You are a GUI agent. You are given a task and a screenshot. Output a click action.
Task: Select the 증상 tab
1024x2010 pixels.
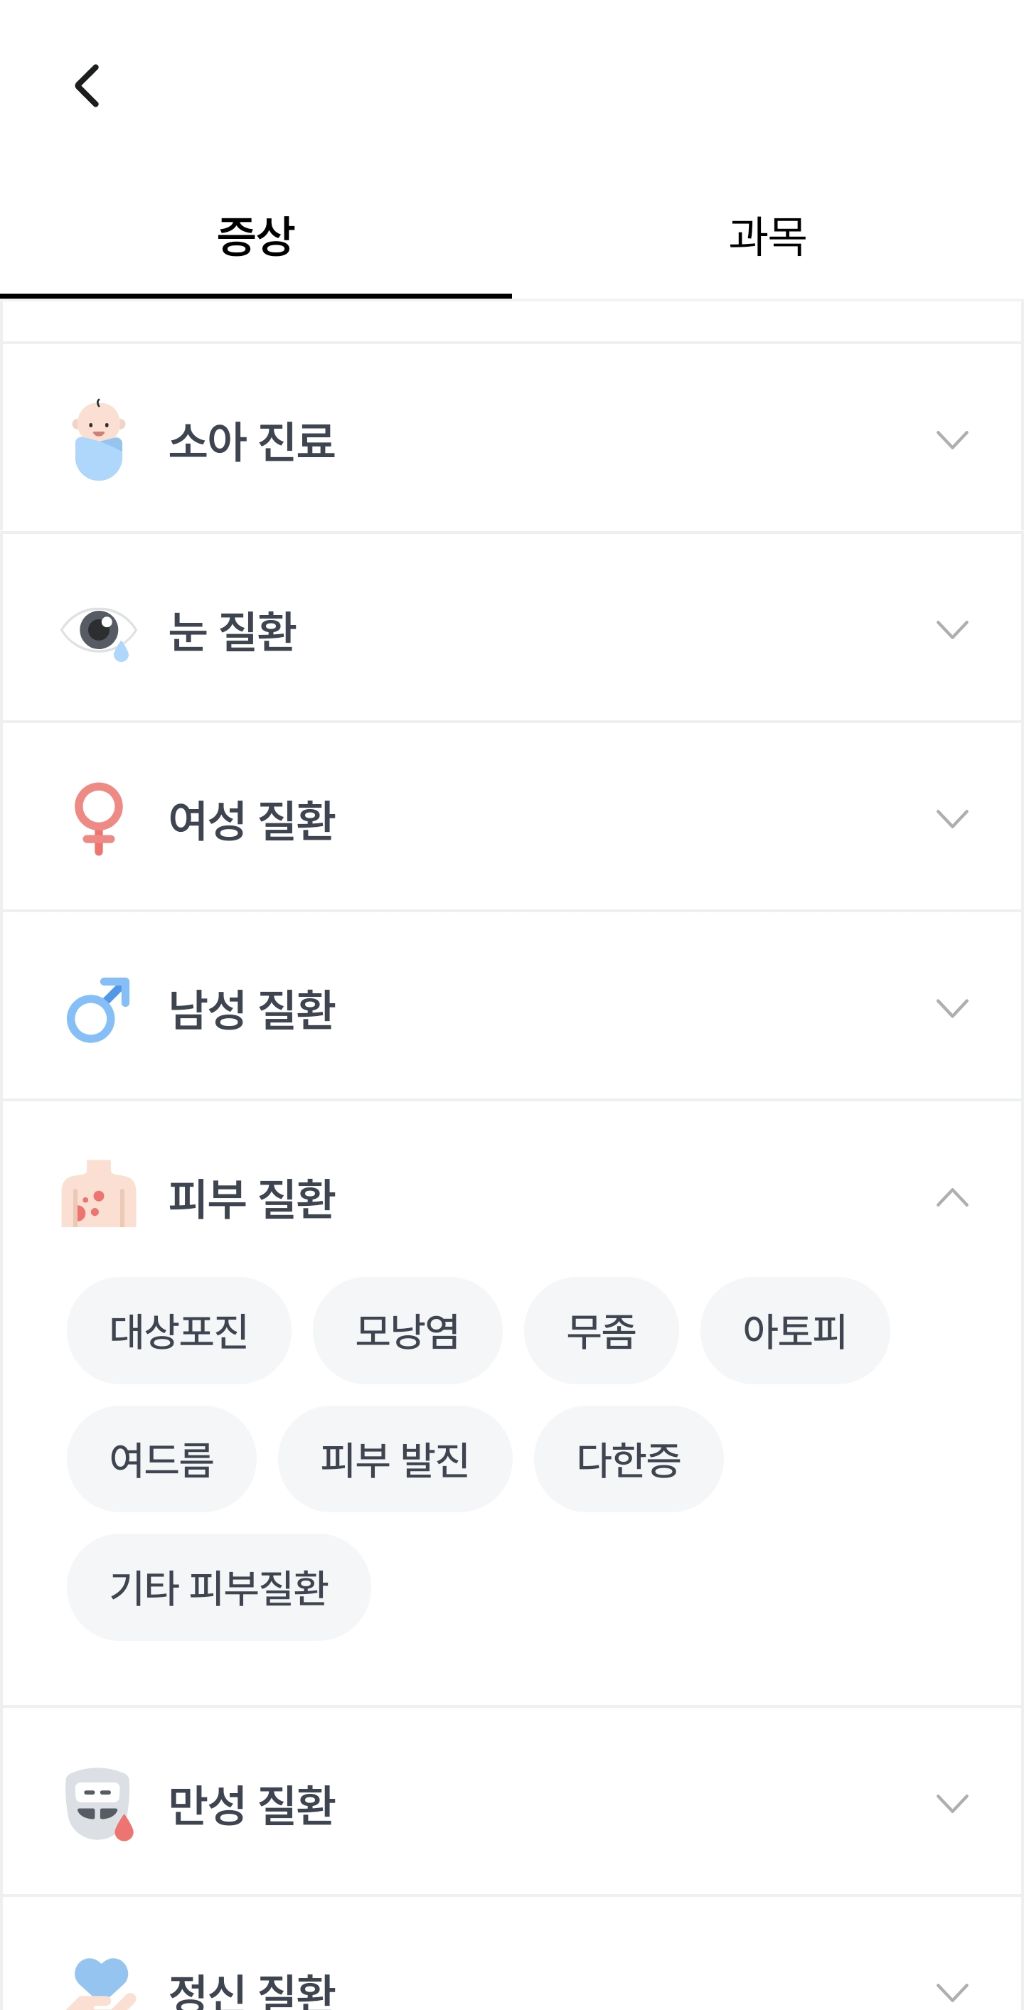(x=256, y=237)
